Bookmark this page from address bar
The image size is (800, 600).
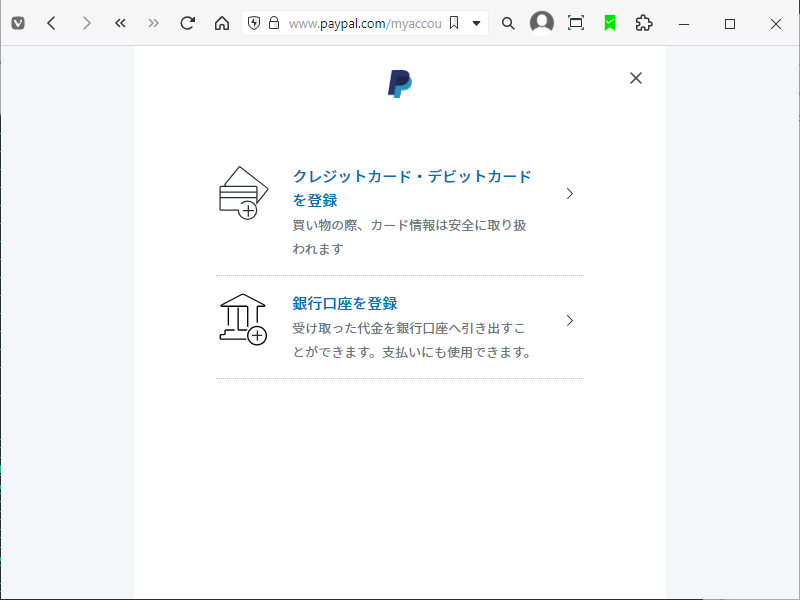coord(454,23)
